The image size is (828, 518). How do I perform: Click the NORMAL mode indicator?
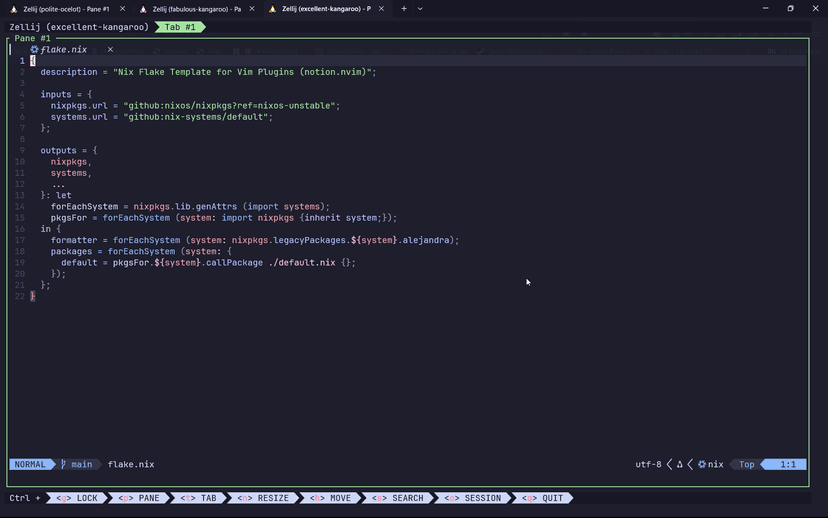(x=30, y=464)
